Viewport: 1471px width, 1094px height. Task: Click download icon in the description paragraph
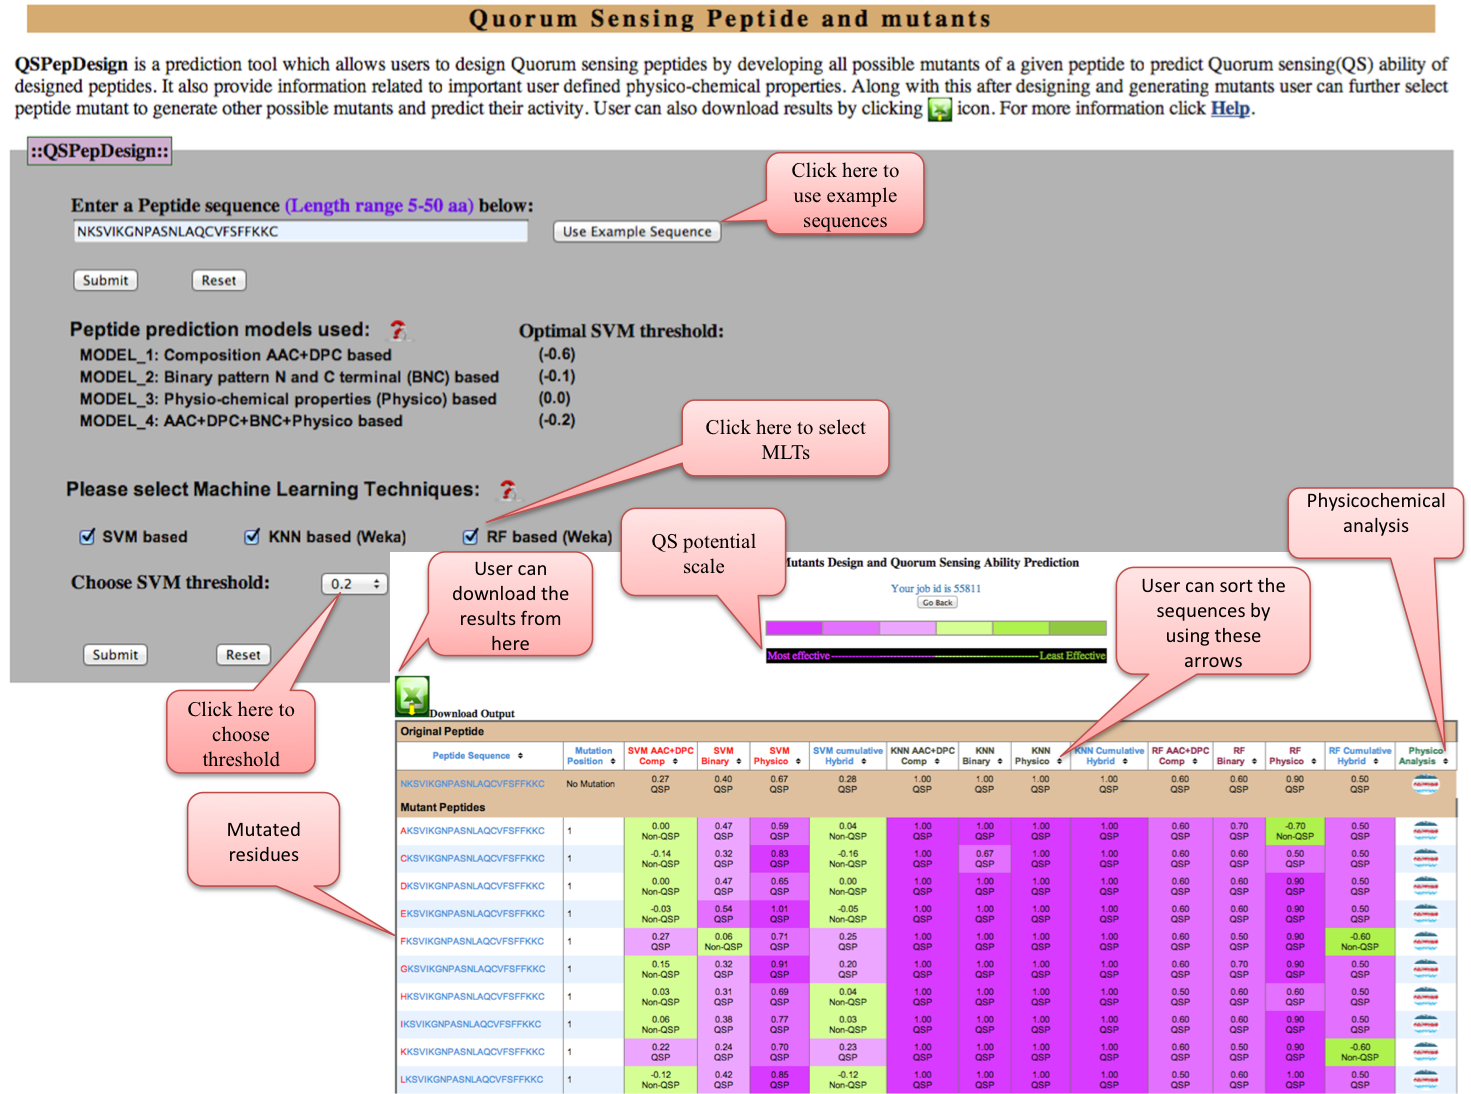click(940, 109)
